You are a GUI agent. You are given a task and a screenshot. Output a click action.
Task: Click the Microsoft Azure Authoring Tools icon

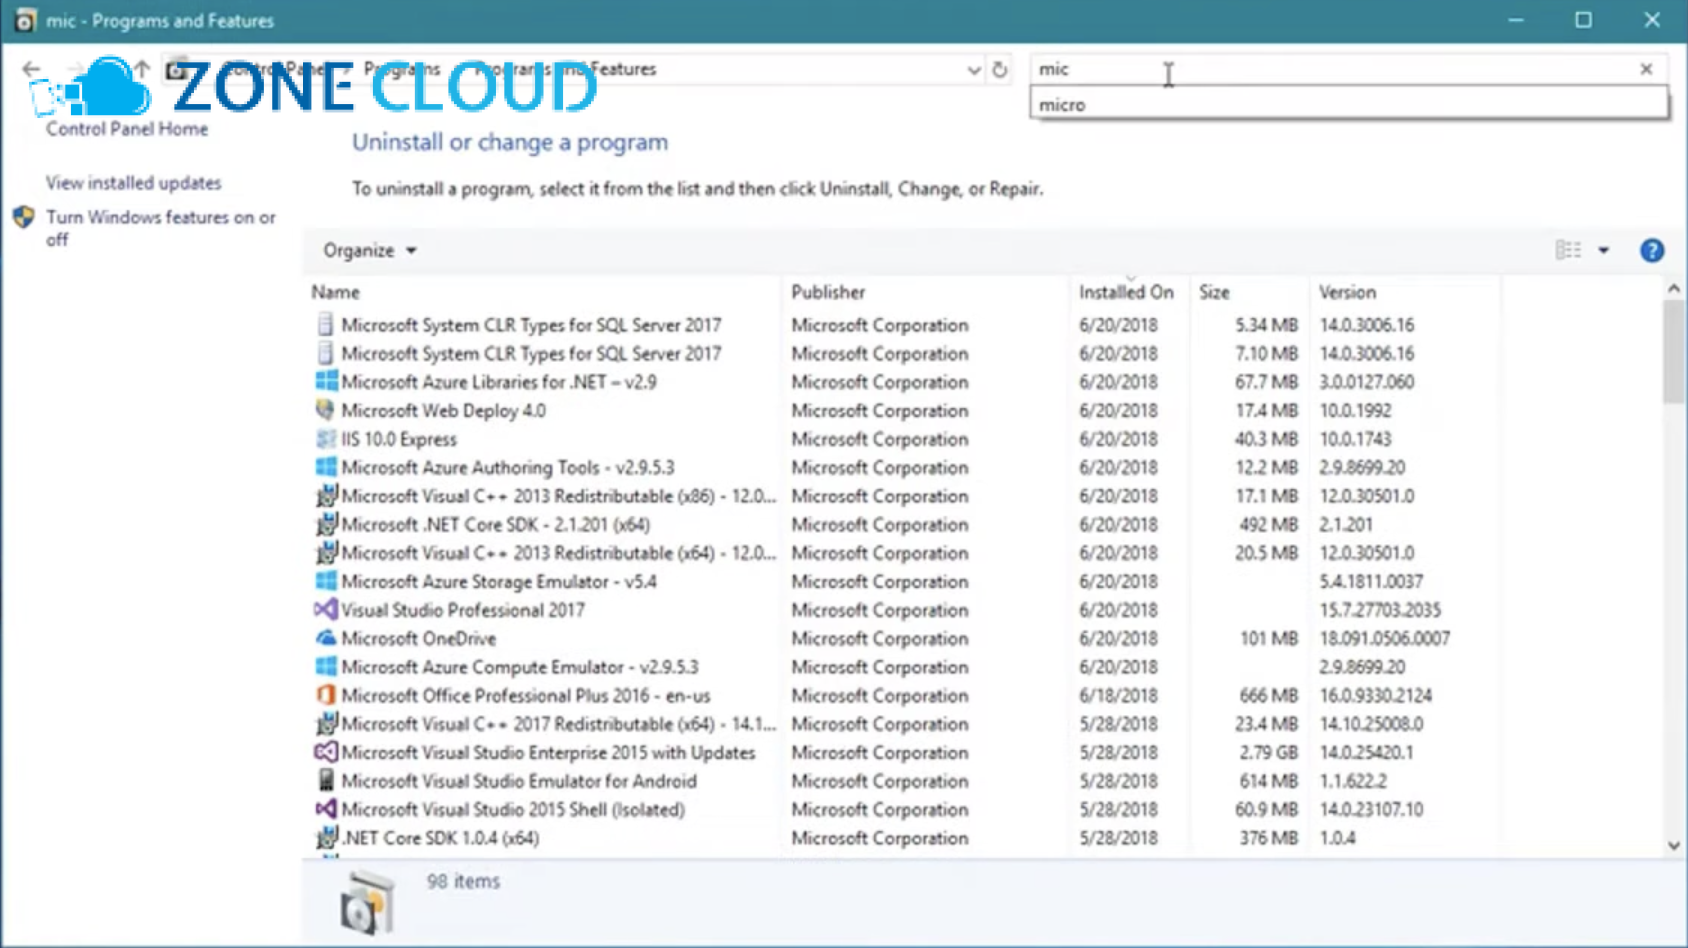pos(325,467)
